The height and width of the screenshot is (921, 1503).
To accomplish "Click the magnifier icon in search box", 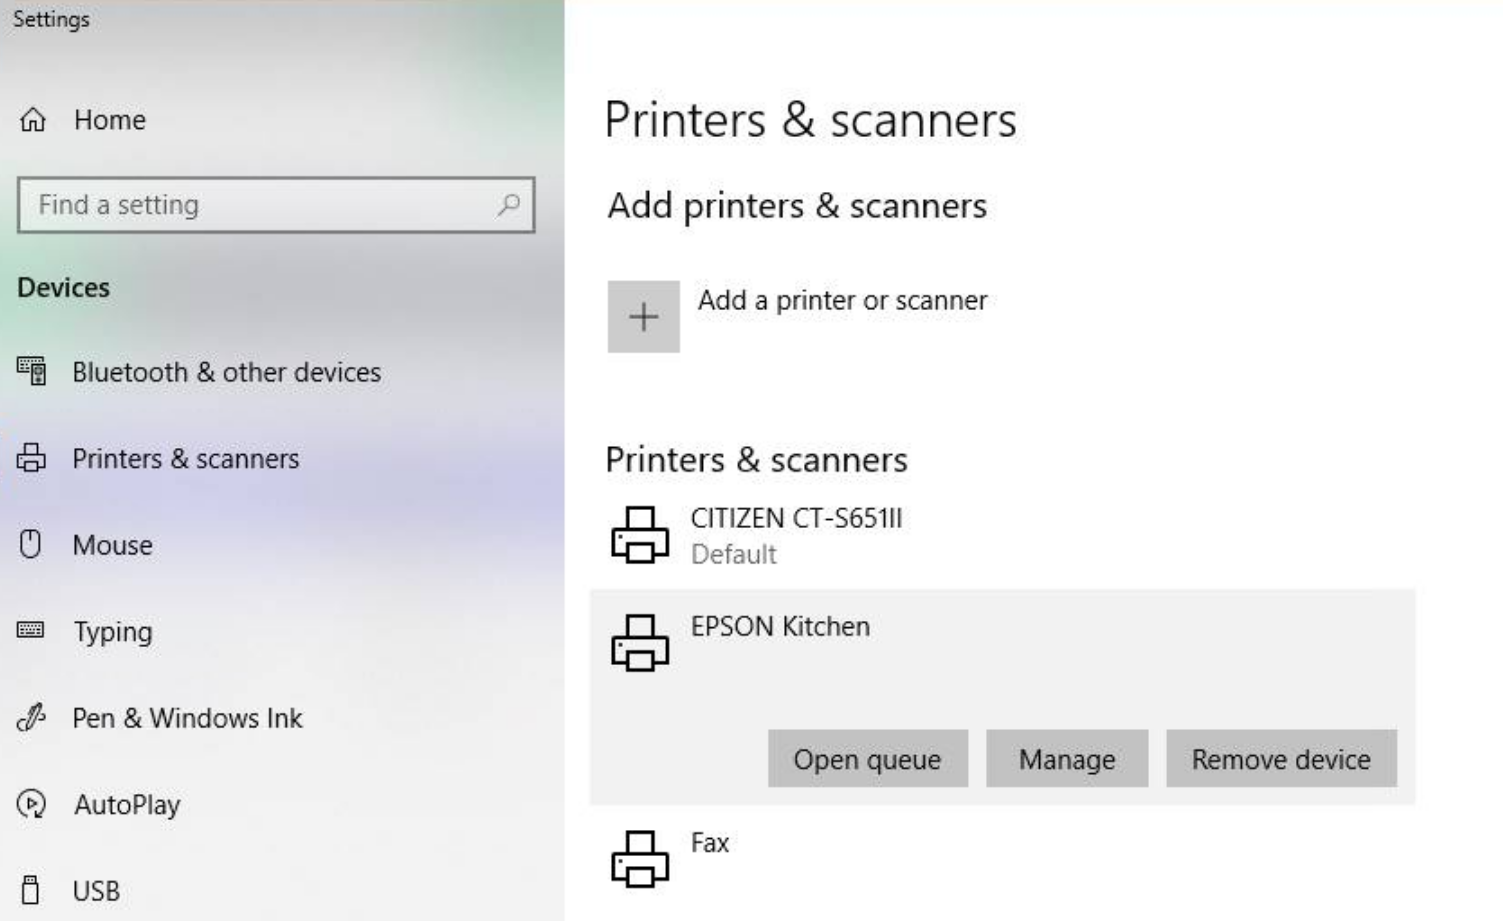I will [509, 205].
